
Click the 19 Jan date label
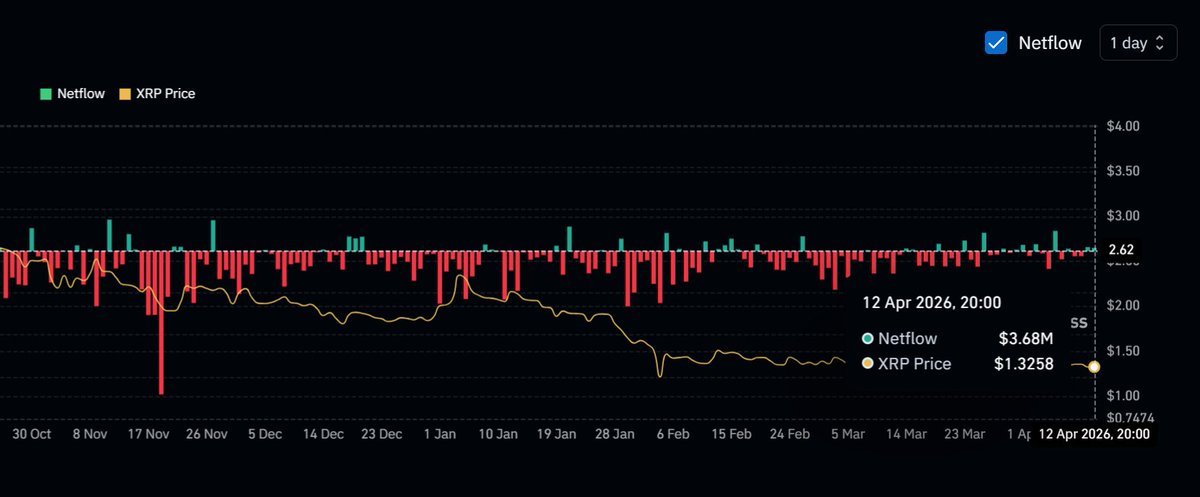pos(557,435)
